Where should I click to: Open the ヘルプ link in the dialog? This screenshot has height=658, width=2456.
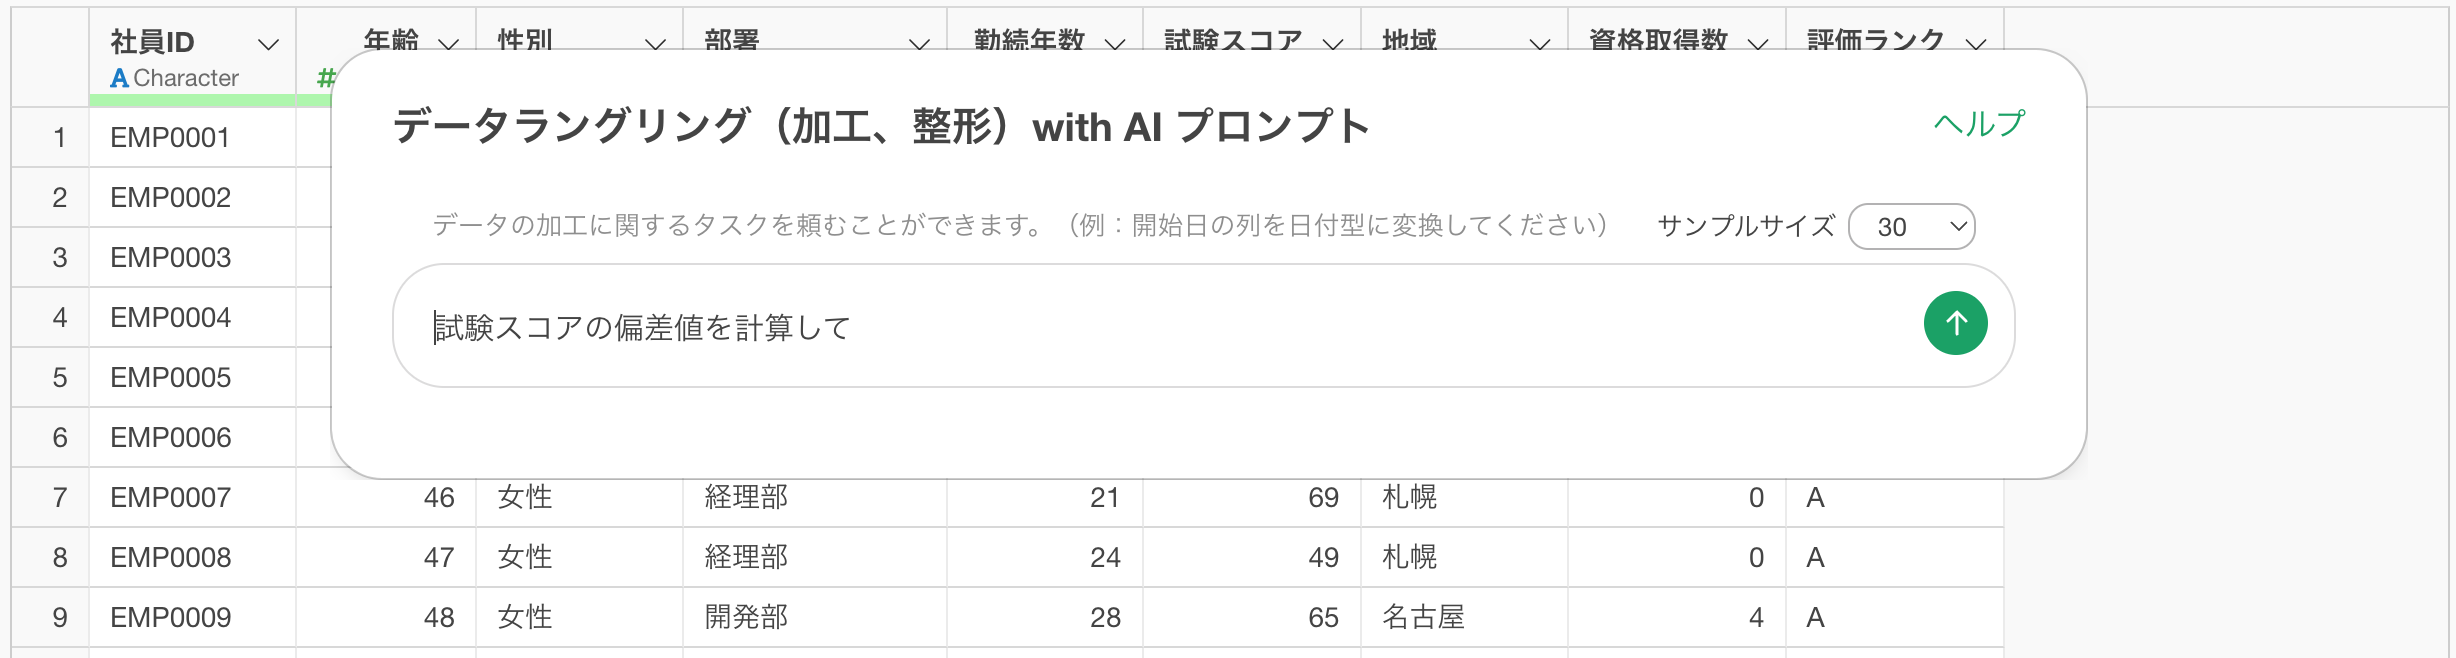pyautogui.click(x=1979, y=125)
